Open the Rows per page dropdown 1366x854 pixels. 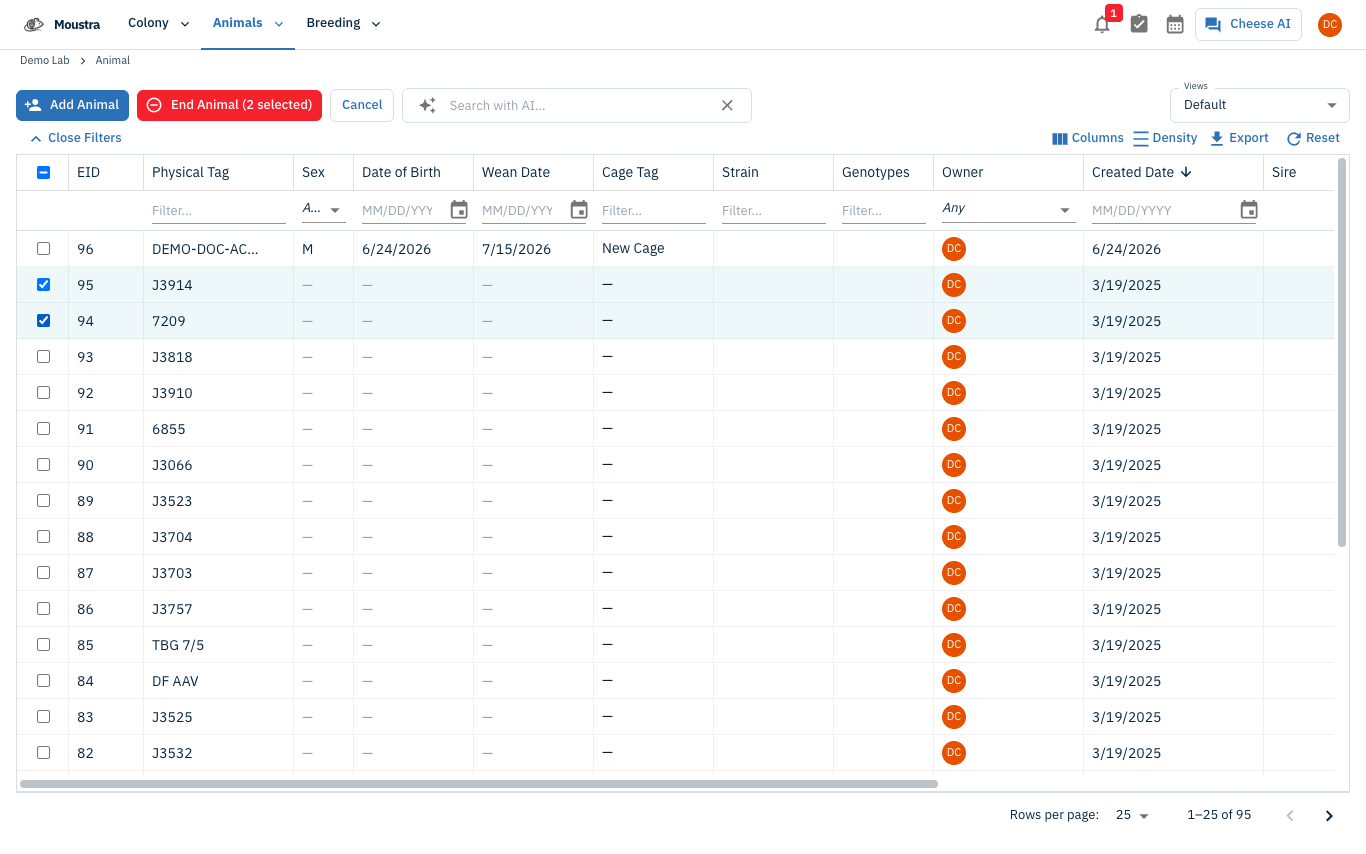1133,816
